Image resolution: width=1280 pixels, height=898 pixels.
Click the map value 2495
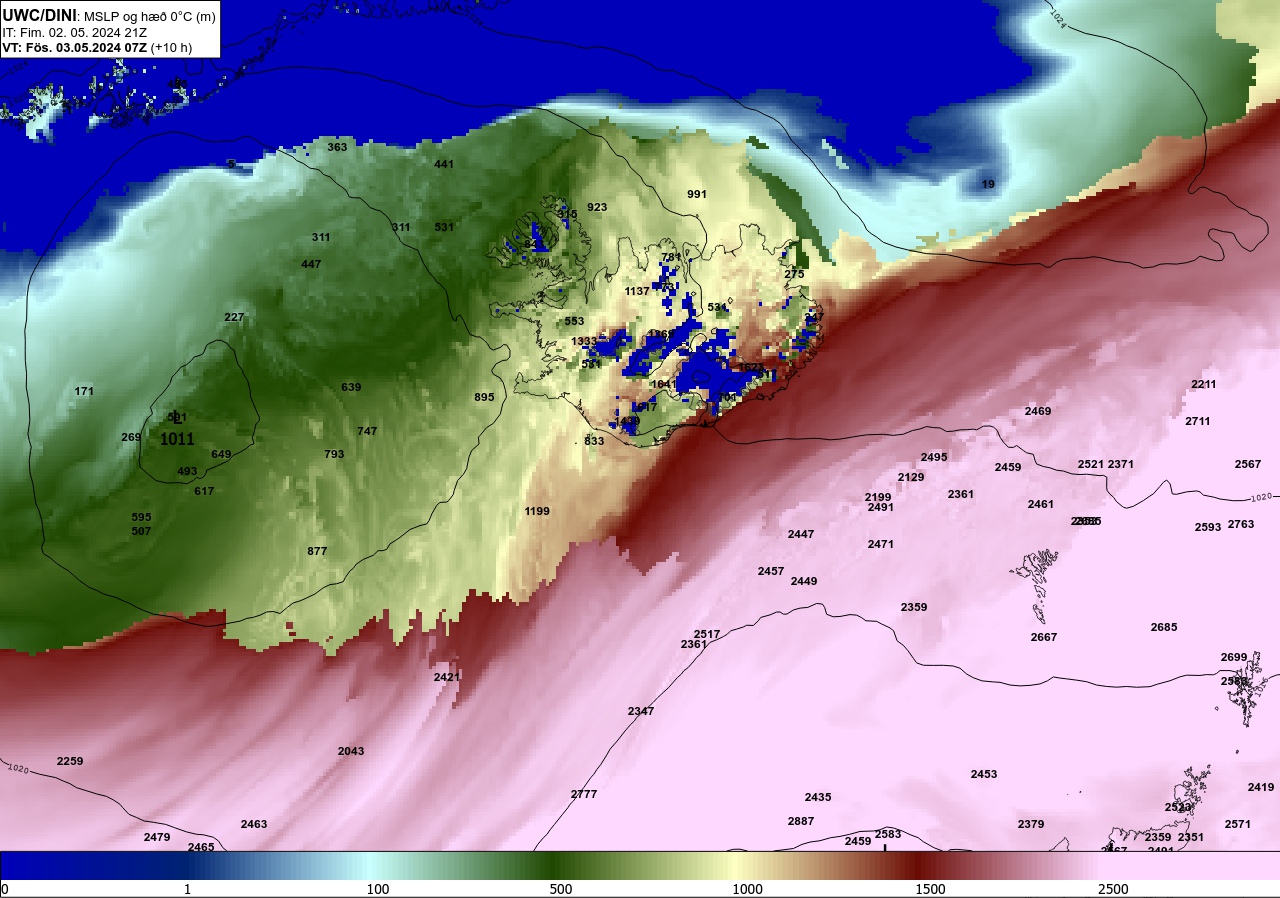pyautogui.click(x=934, y=457)
